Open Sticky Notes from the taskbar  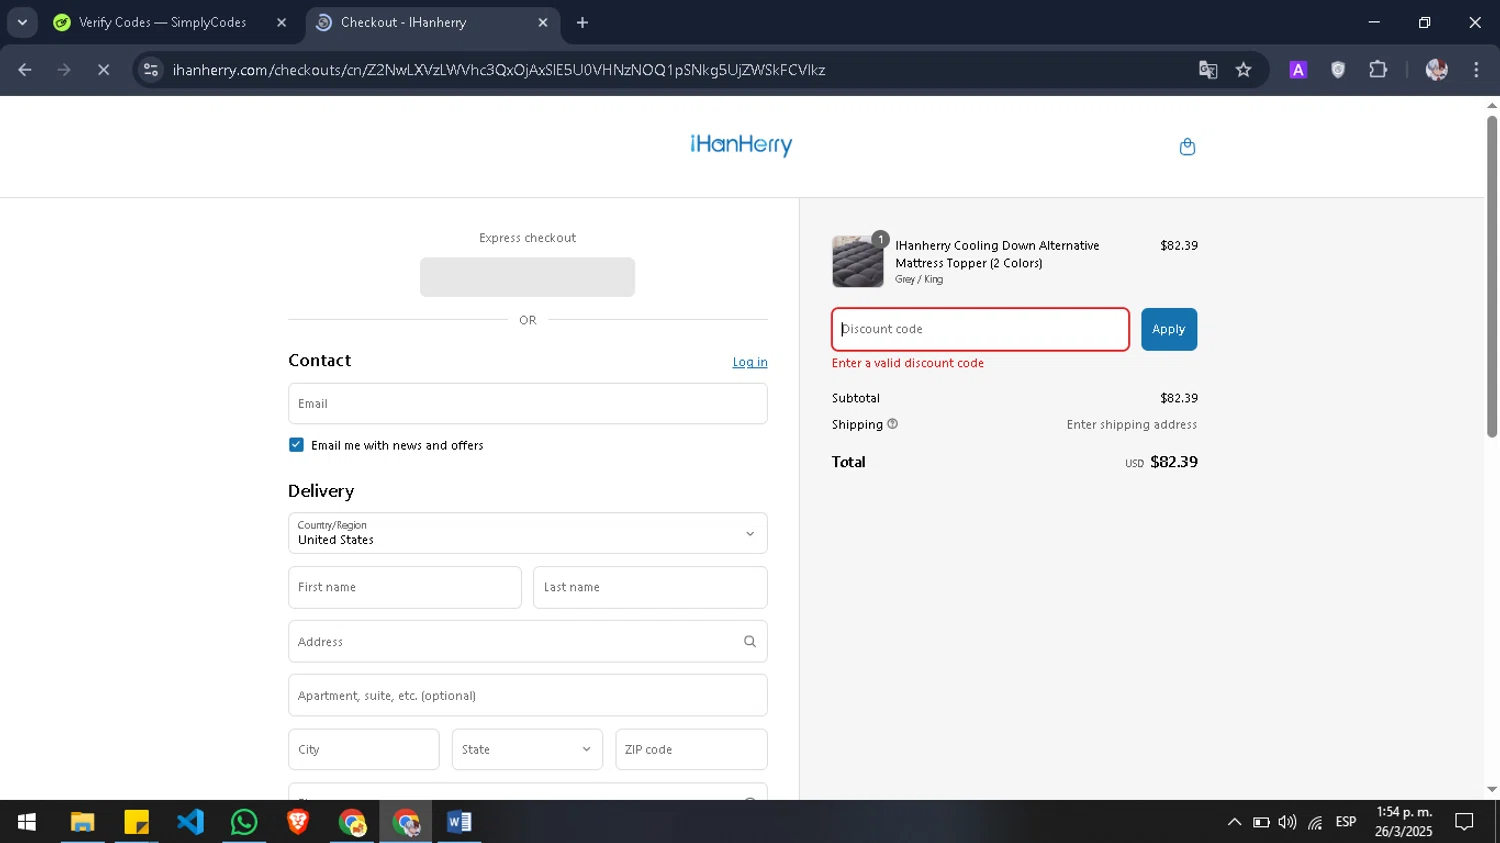point(136,822)
